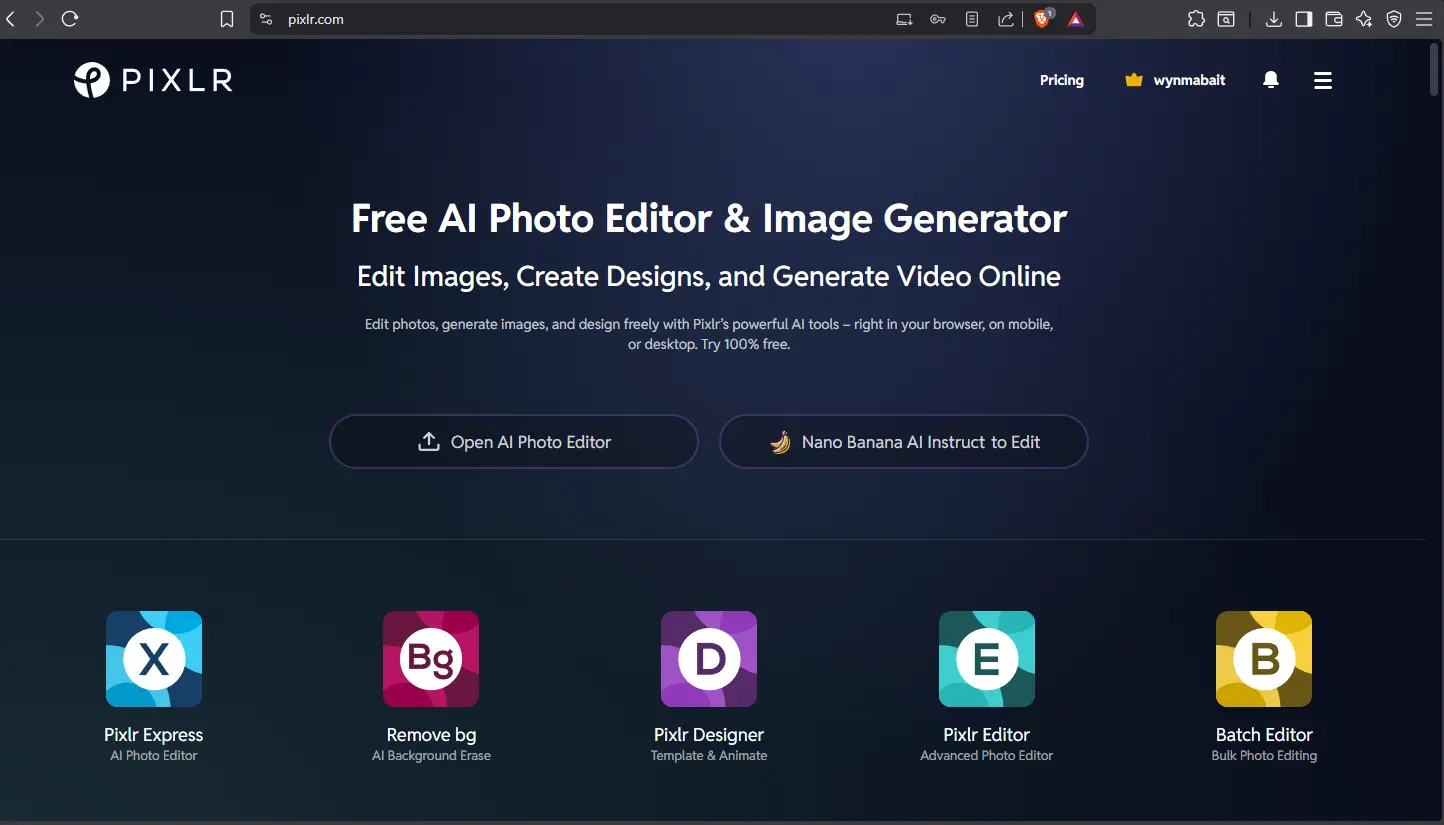Click 'Template & Animate' subtitle
1444x825 pixels.
pyautogui.click(x=709, y=756)
